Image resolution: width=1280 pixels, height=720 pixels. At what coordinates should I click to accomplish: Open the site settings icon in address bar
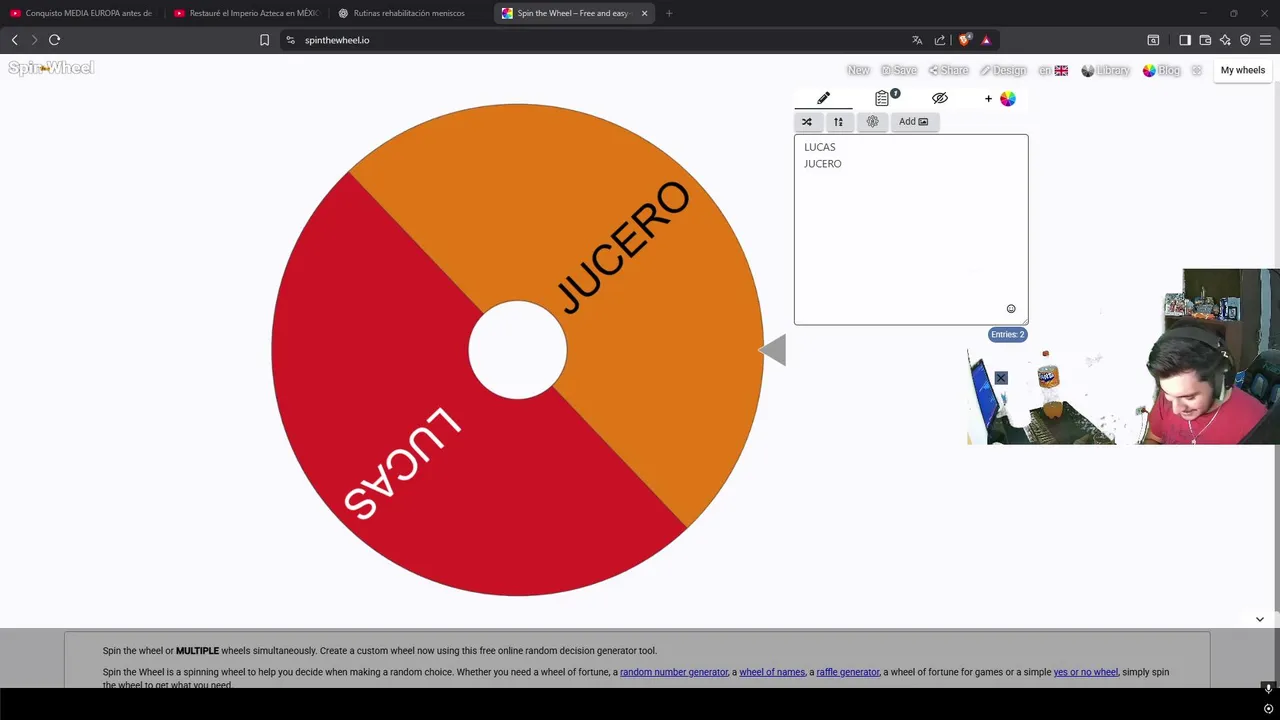tap(290, 40)
